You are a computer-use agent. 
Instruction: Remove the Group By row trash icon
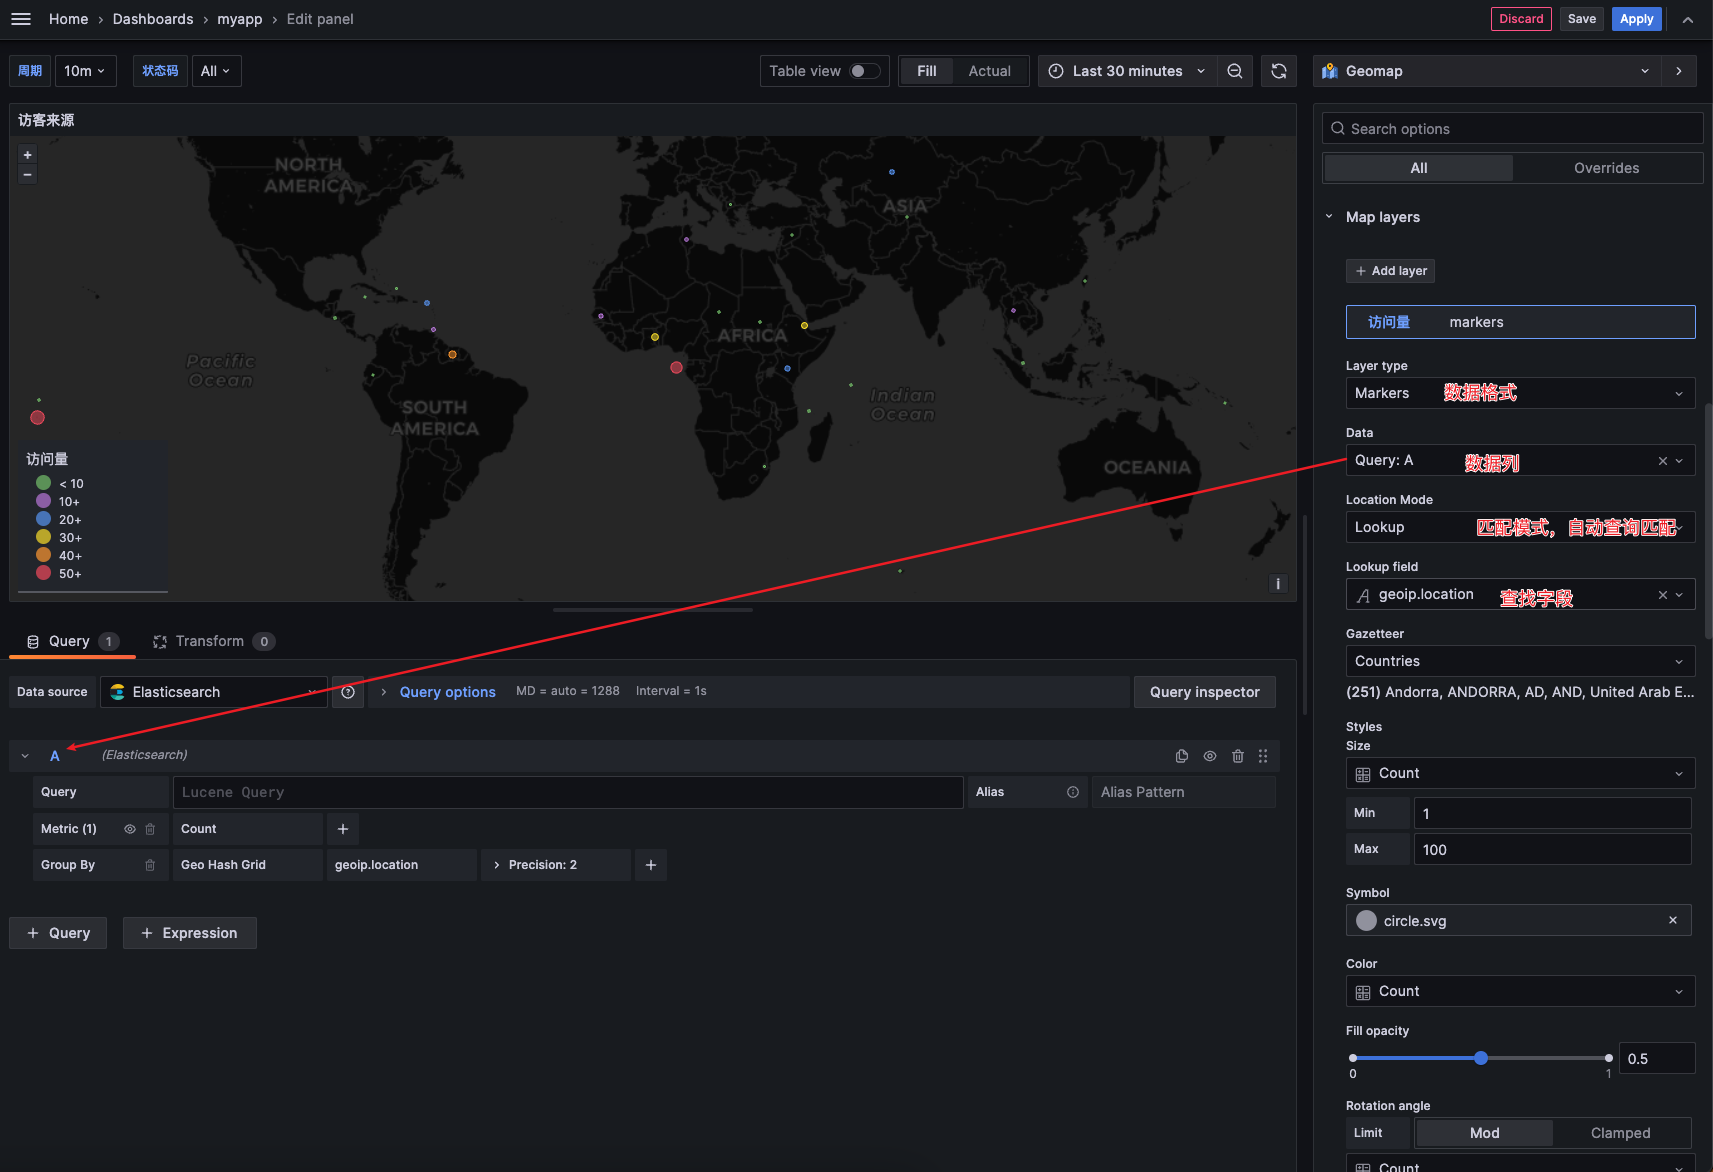[150, 865]
